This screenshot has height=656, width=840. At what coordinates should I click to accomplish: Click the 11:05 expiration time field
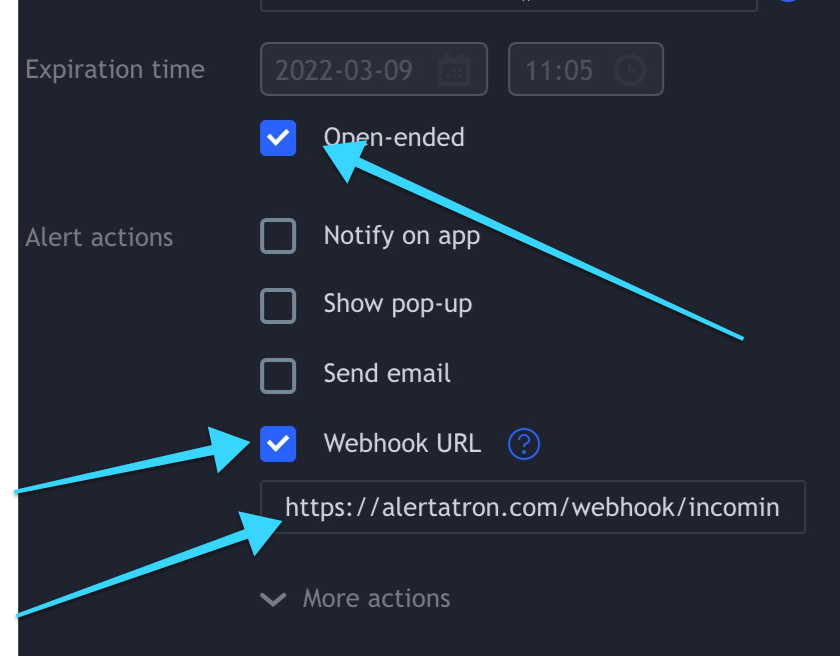click(586, 69)
